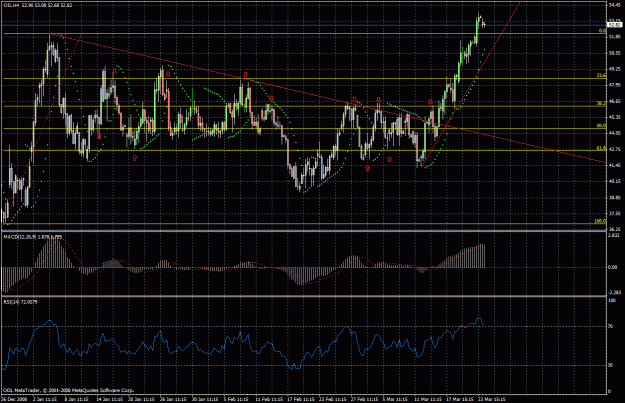
Task: Click the 45.35 price axis value
Action: click(x=614, y=117)
